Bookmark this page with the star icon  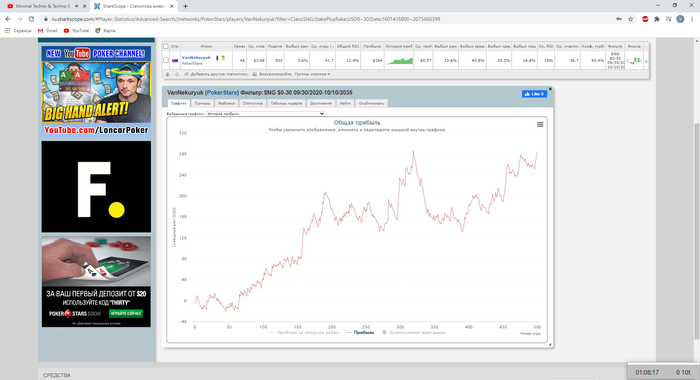(x=630, y=19)
